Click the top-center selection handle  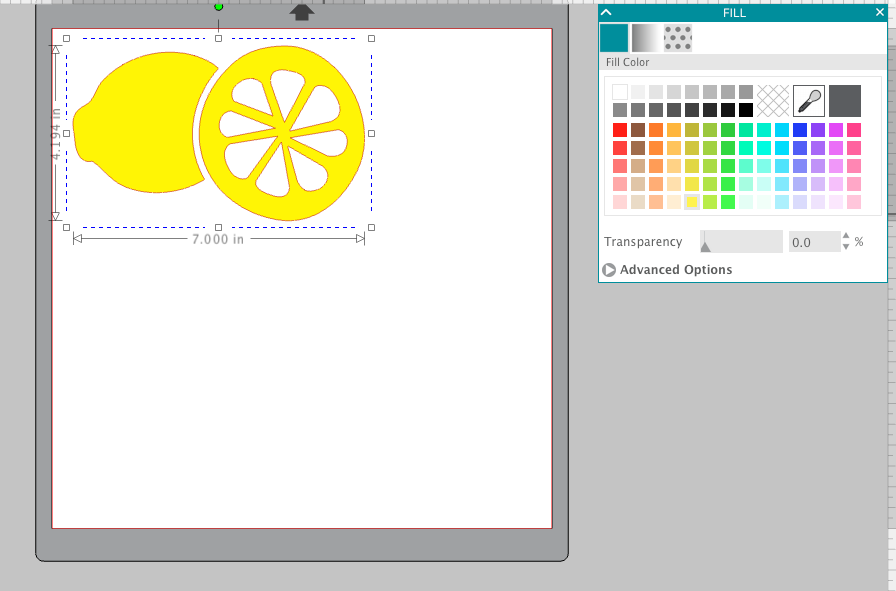[218, 38]
